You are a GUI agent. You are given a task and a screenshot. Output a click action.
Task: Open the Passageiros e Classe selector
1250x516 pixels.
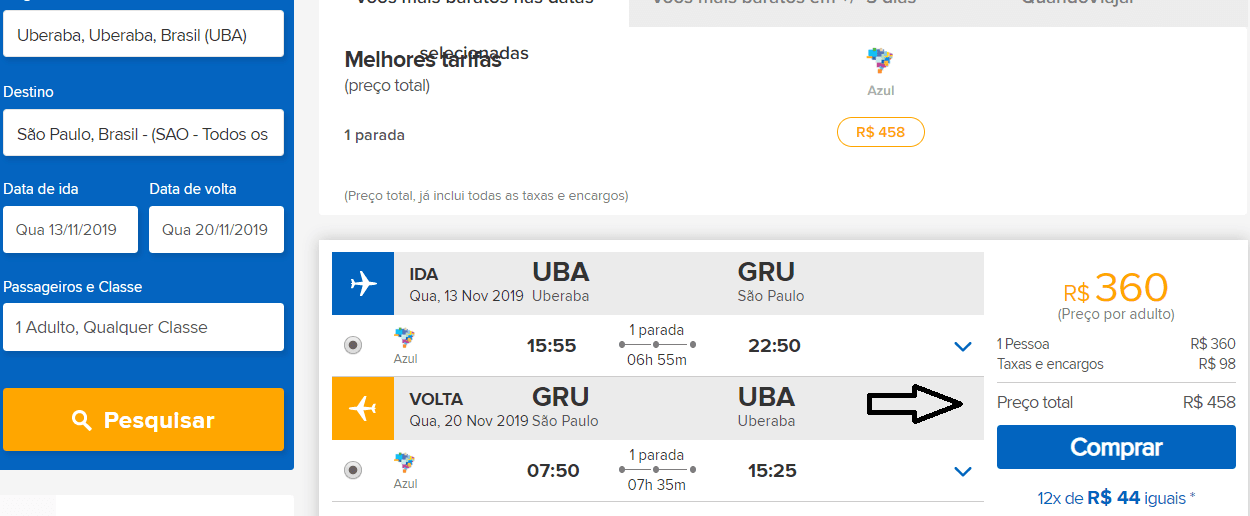click(x=143, y=327)
